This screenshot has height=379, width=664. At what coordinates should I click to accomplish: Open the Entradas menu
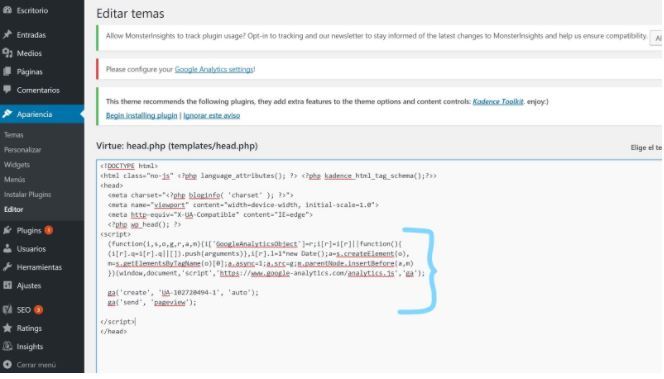[x=31, y=35]
